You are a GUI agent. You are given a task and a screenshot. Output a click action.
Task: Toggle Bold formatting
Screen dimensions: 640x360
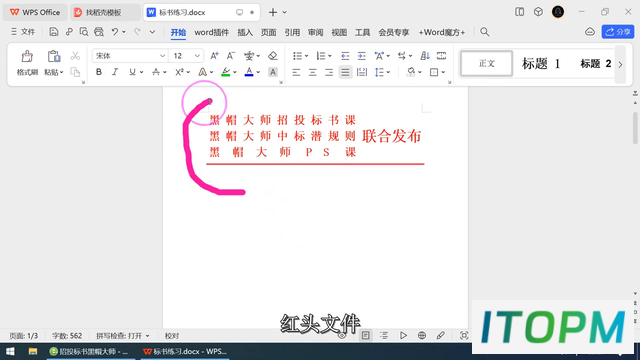tap(99, 72)
